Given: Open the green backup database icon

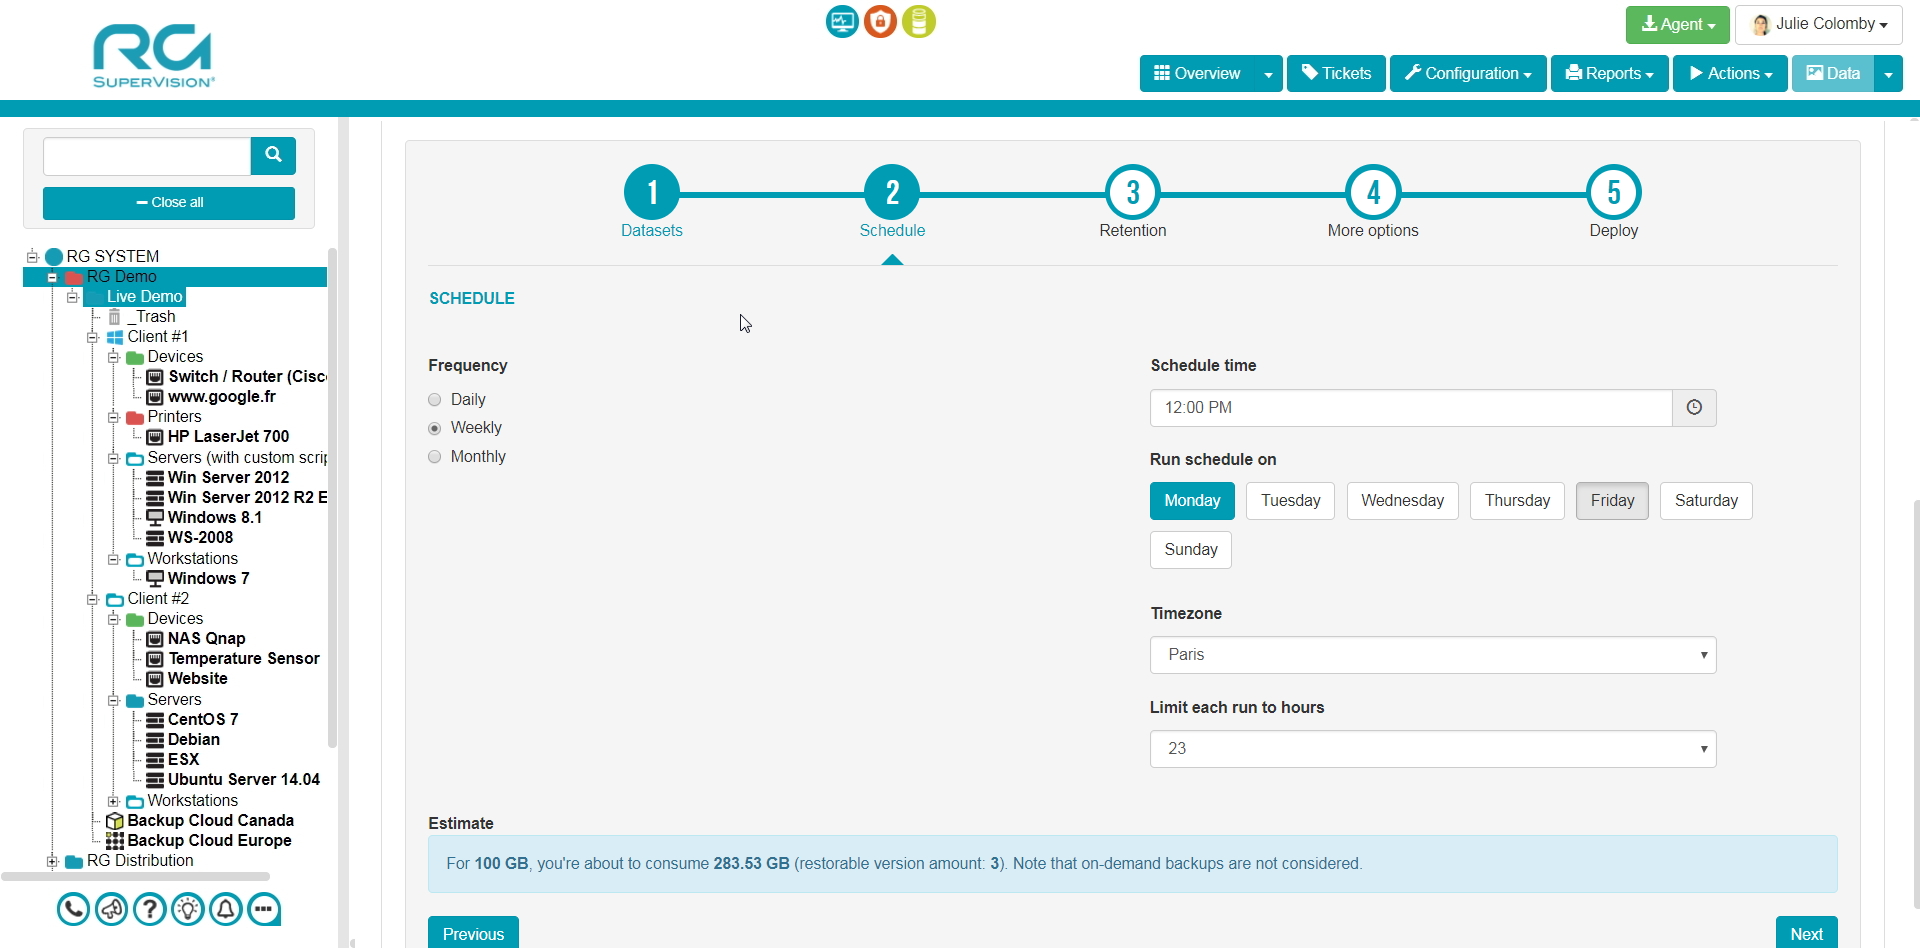Looking at the screenshot, I should [x=919, y=21].
